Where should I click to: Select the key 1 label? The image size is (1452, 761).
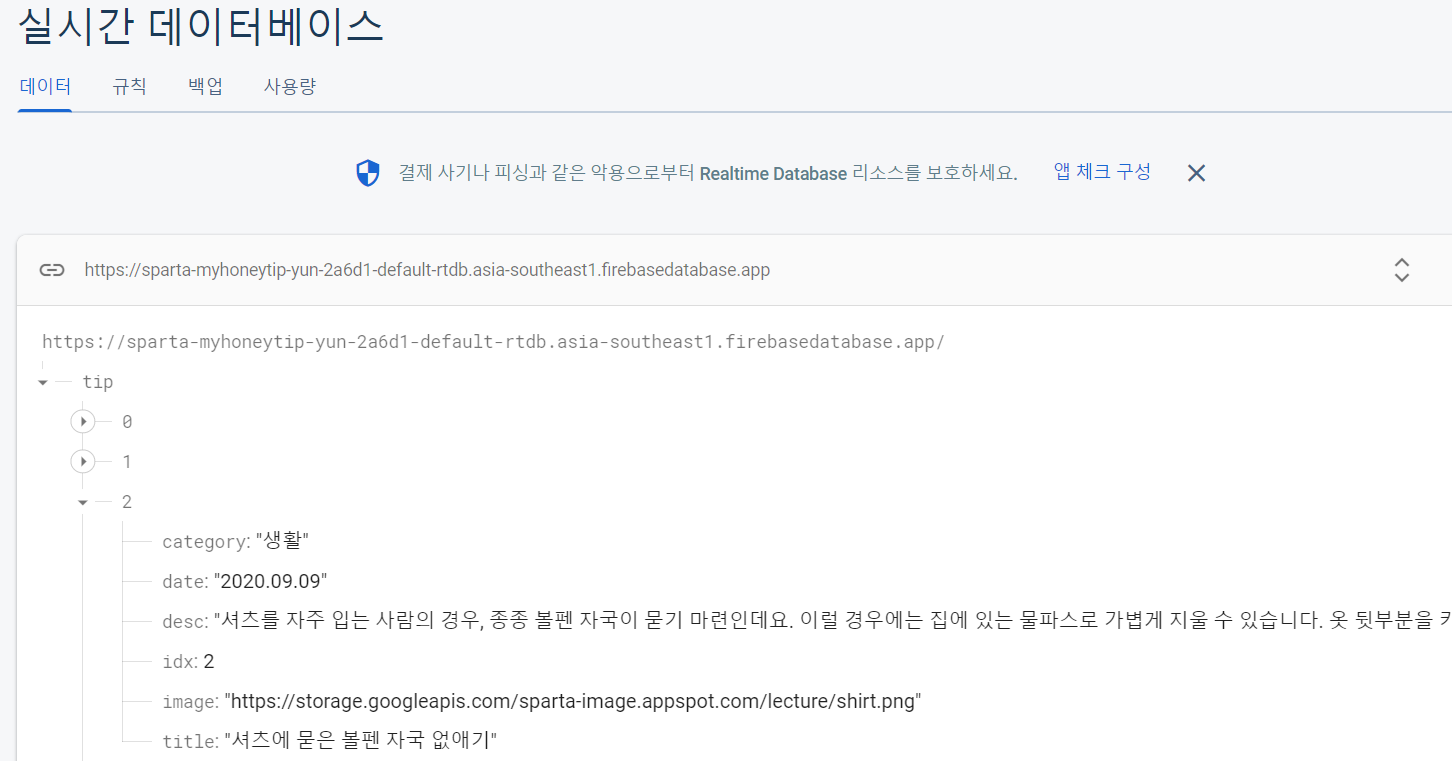pyautogui.click(x=127, y=462)
